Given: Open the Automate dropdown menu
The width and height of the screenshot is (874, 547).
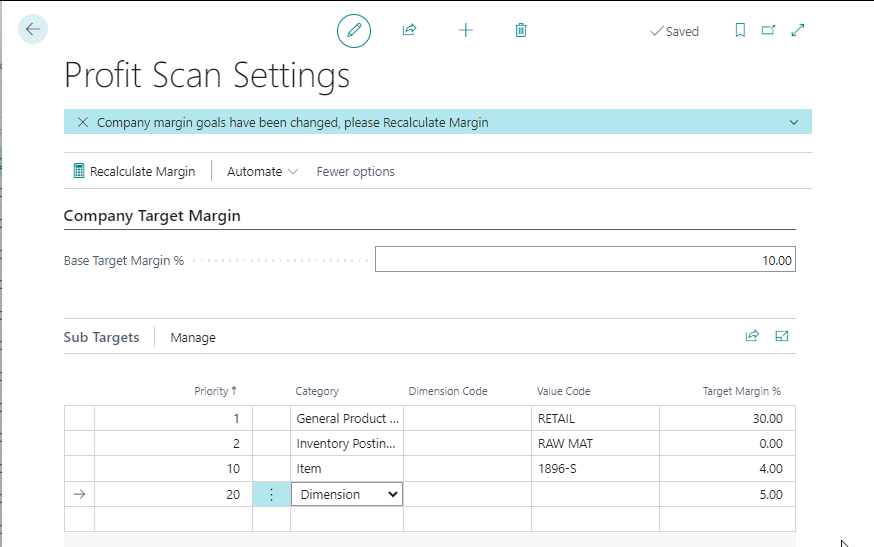Looking at the screenshot, I should point(262,171).
